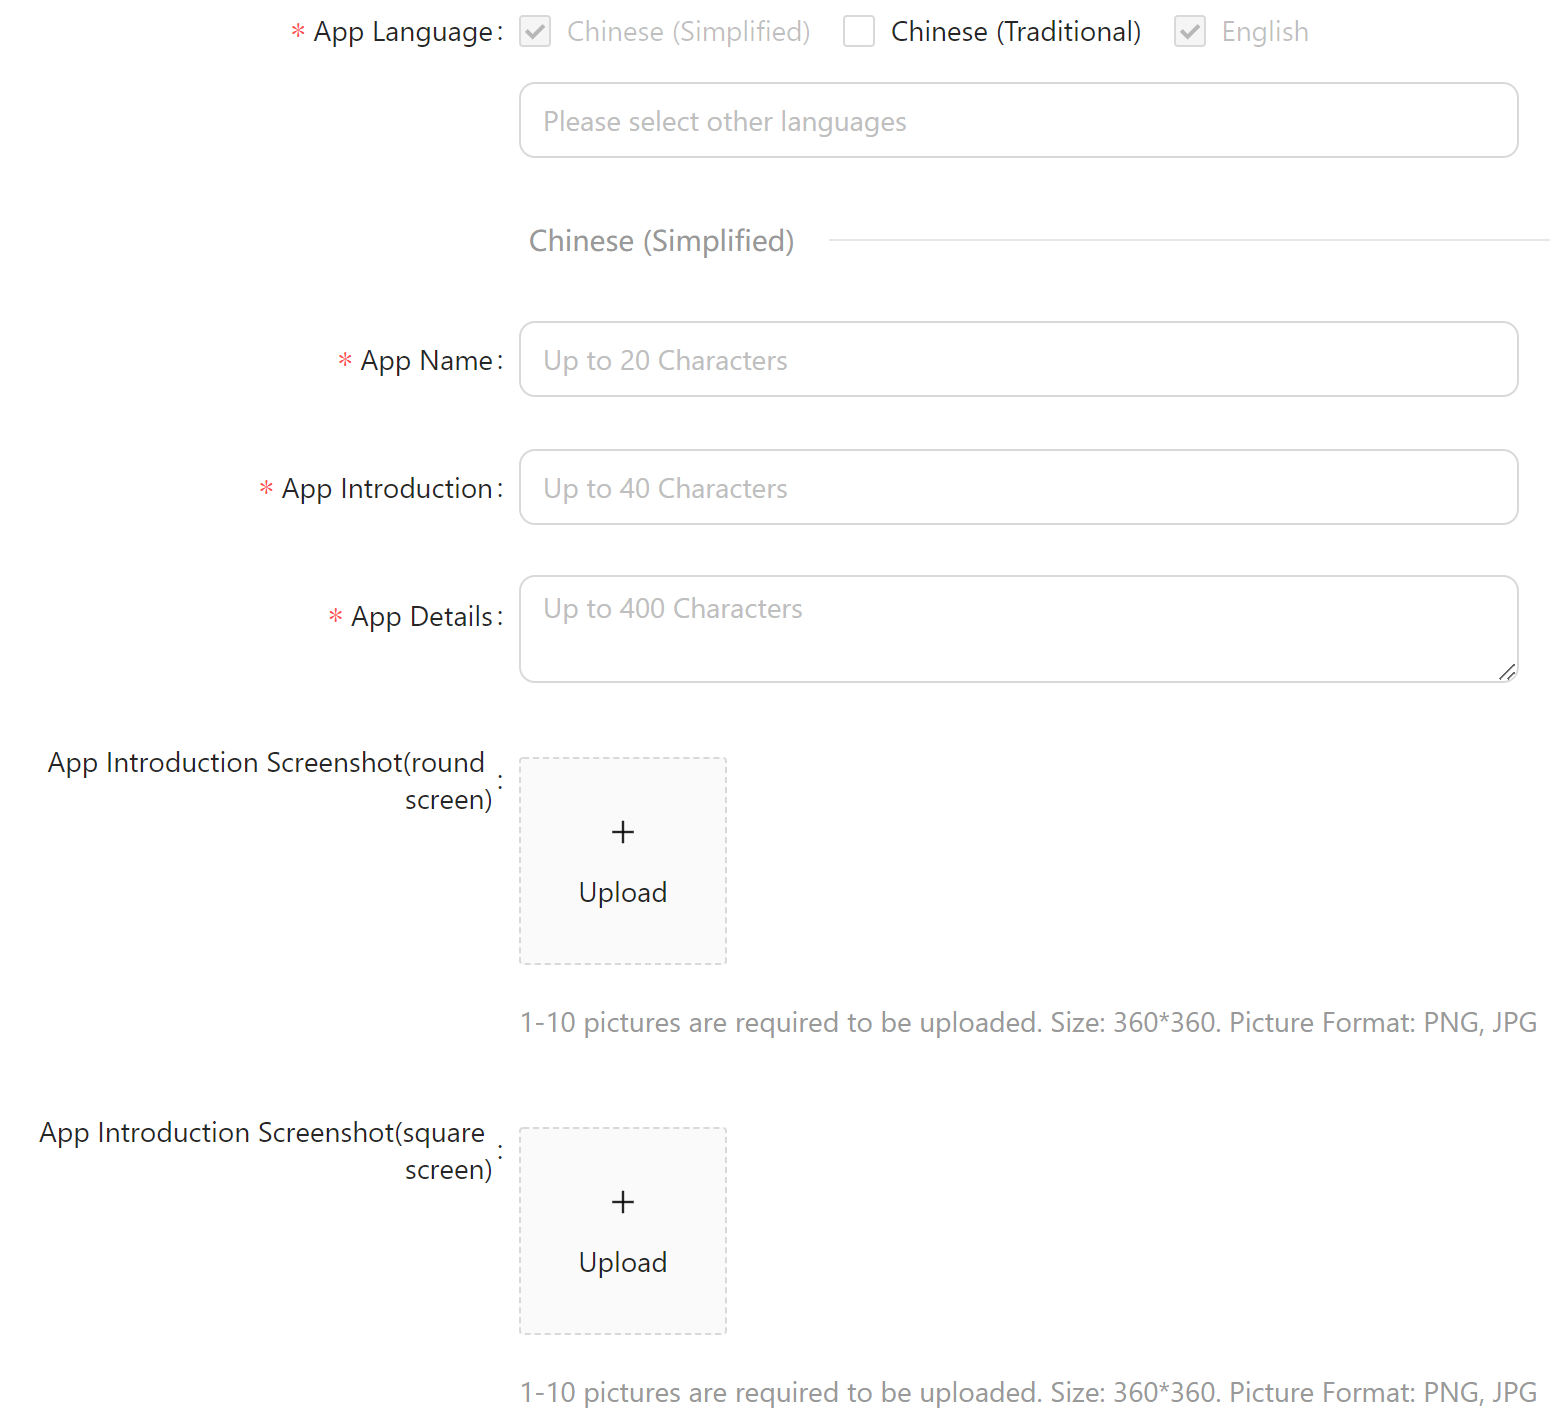Toggle the English language checkbox
The image size is (1550, 1422).
click(x=1189, y=32)
